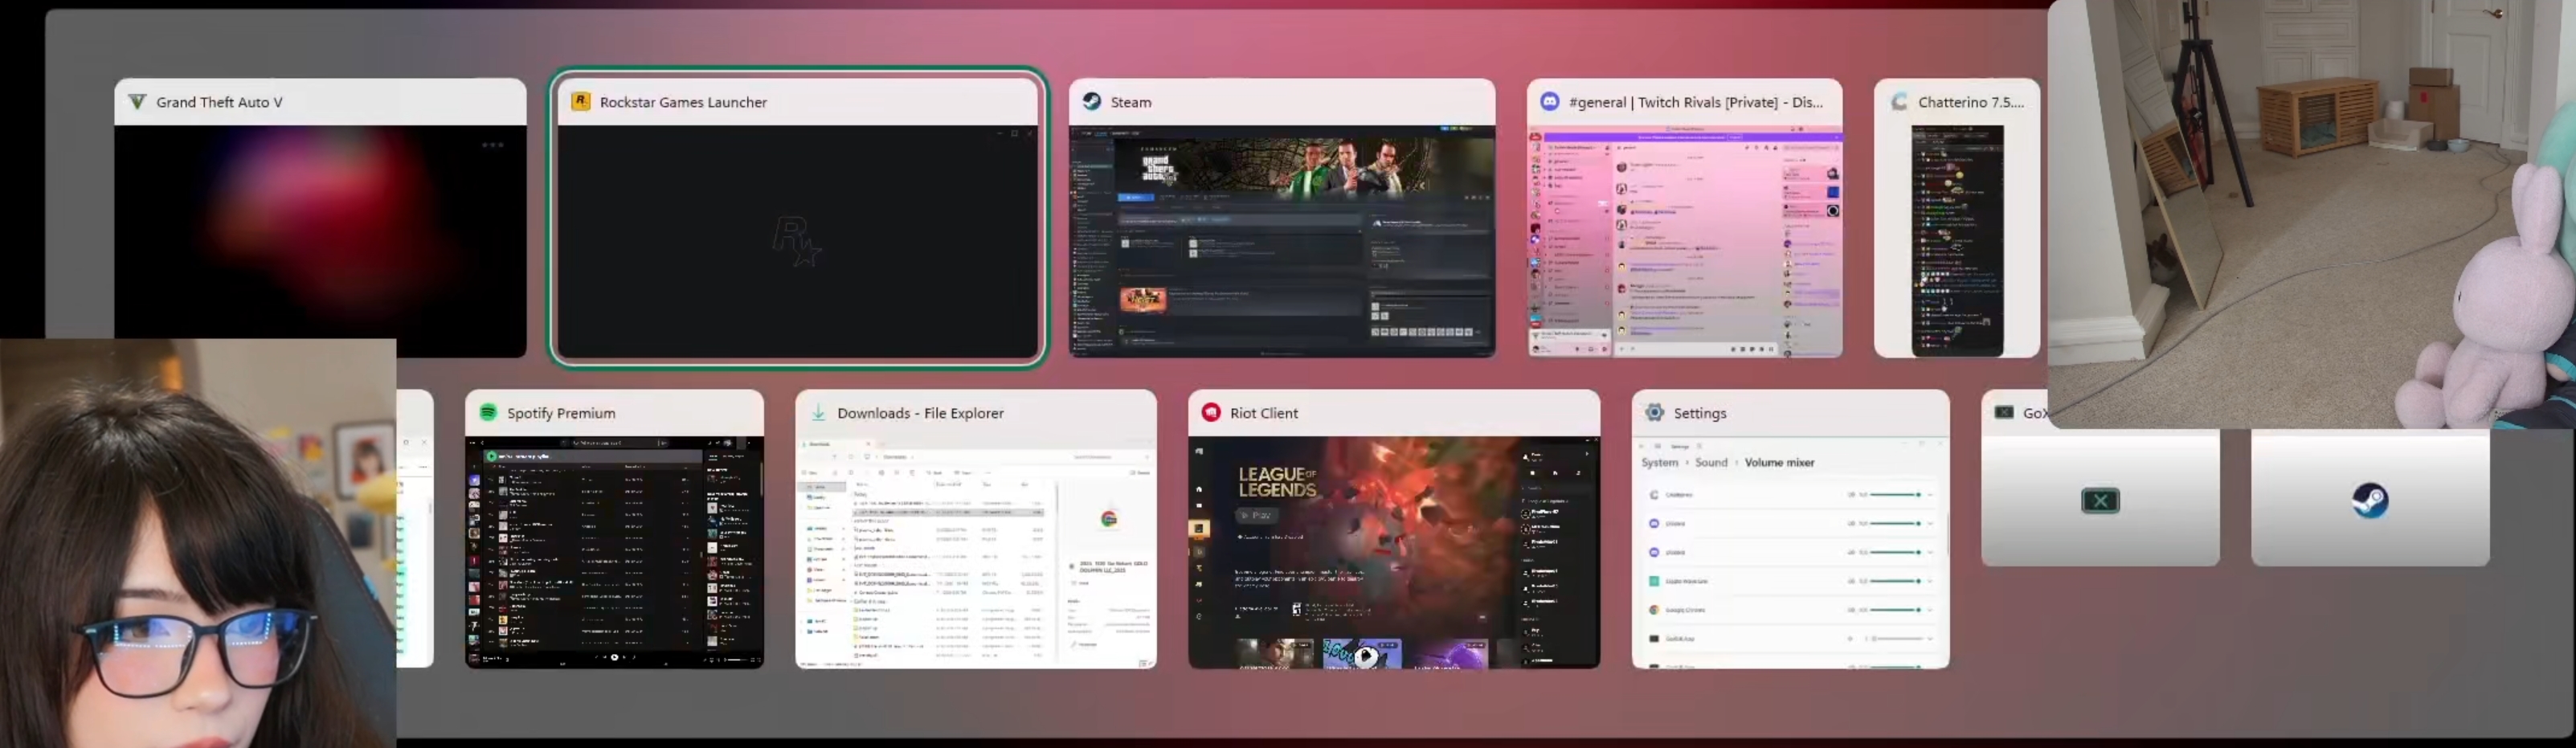Click the Grand Theft Auto V title icon
The width and height of the screenshot is (2576, 748).
click(137, 102)
